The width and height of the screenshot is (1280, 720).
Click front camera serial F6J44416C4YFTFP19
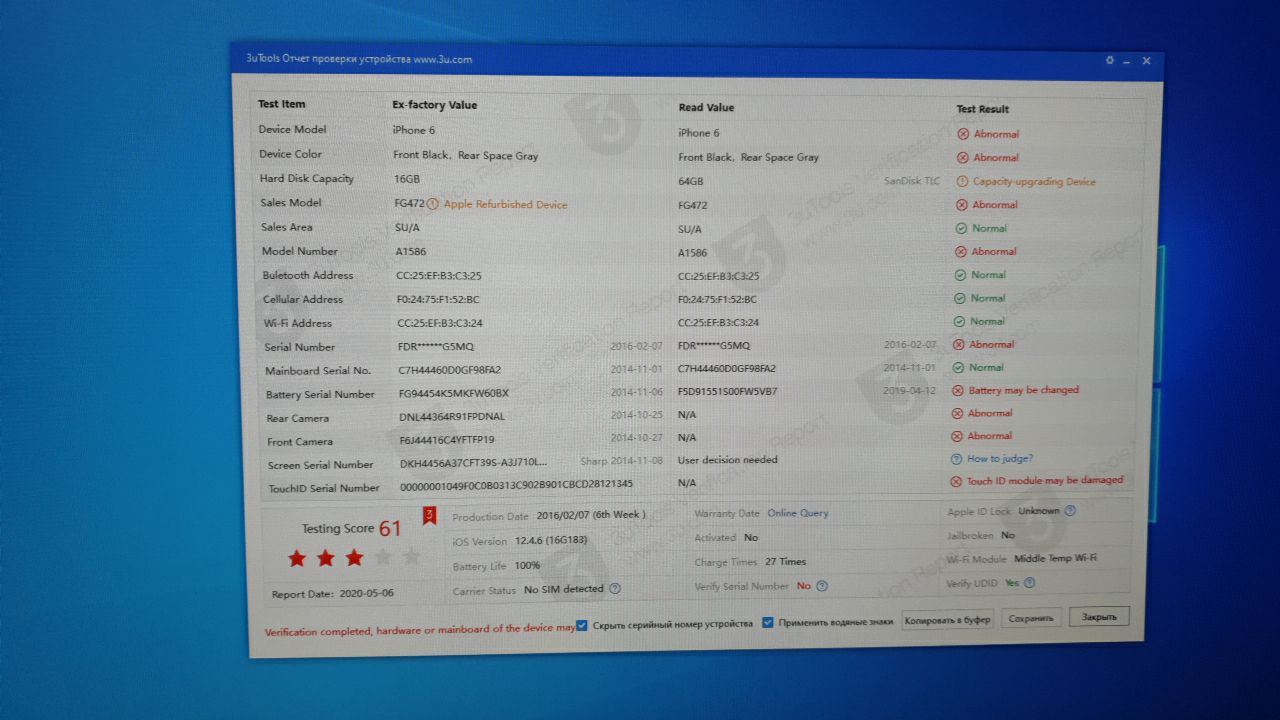[x=447, y=440]
